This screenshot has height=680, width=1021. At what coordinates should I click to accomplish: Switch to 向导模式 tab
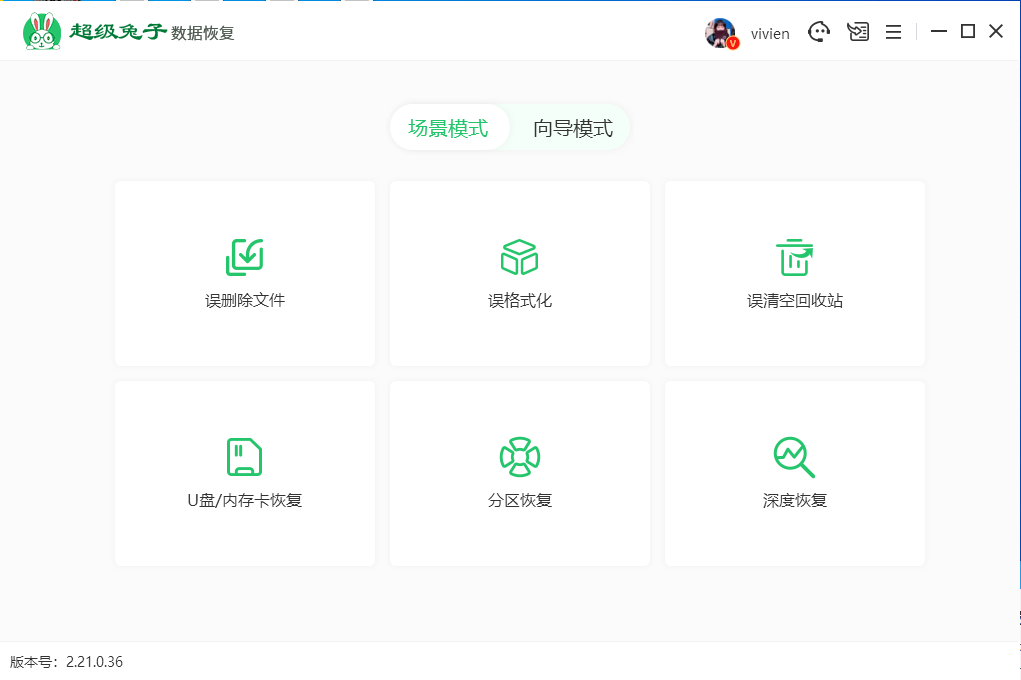[573, 128]
